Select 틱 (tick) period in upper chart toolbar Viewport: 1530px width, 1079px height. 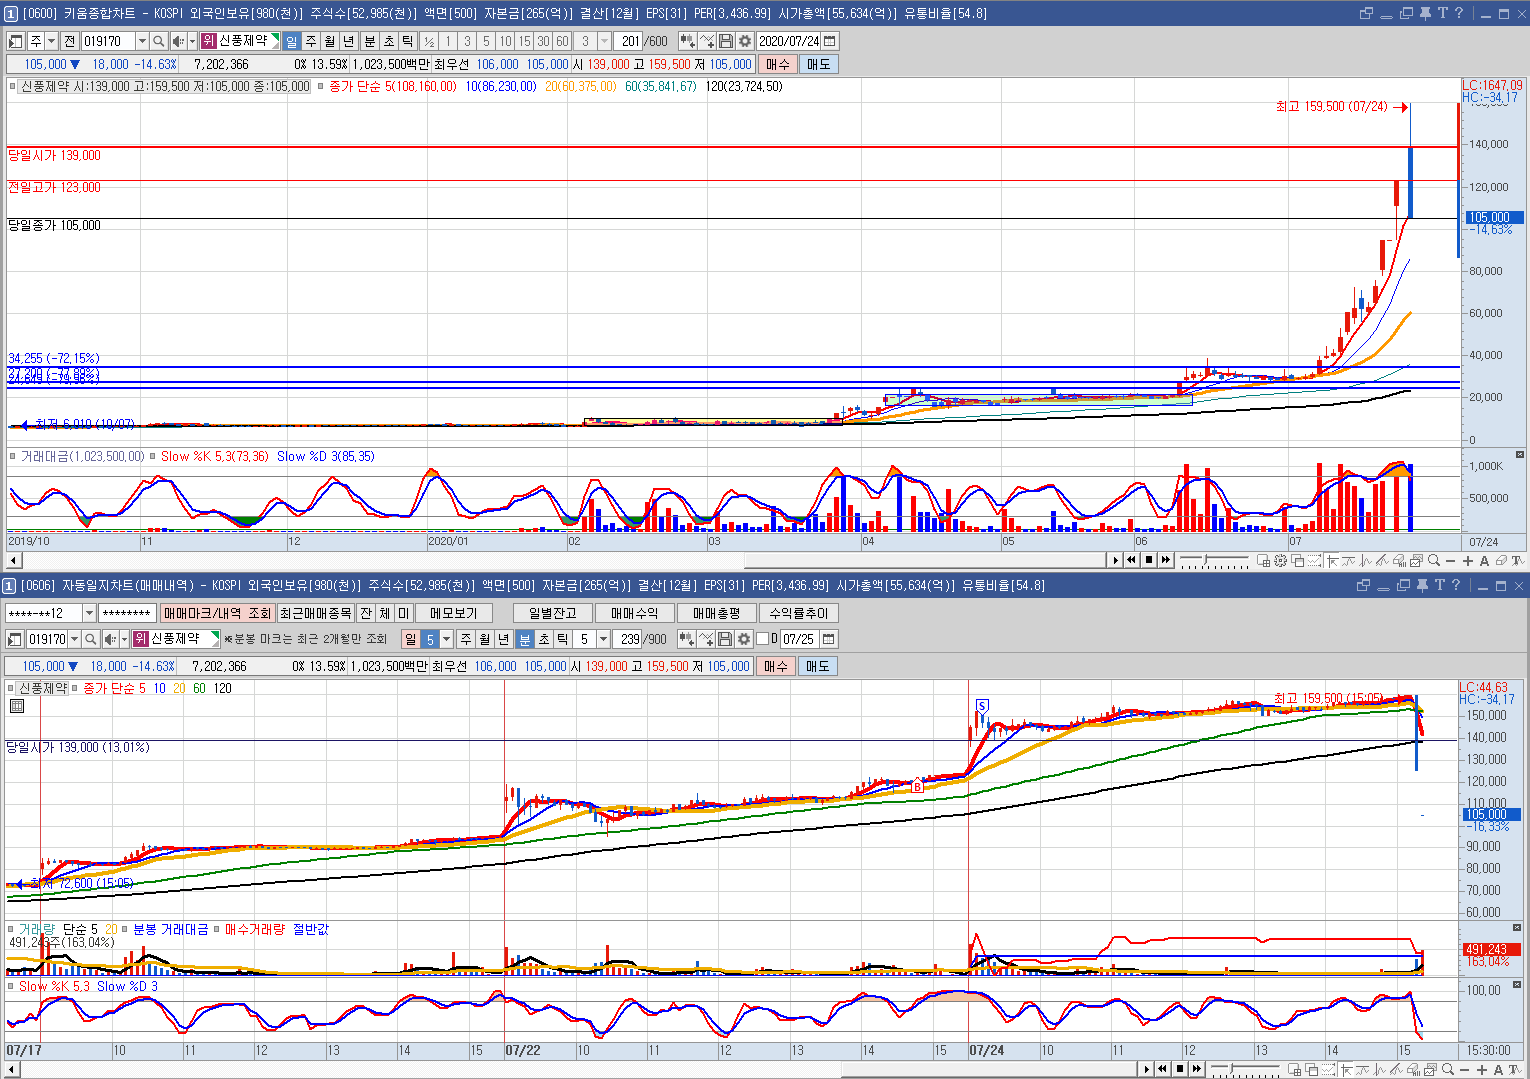point(408,41)
